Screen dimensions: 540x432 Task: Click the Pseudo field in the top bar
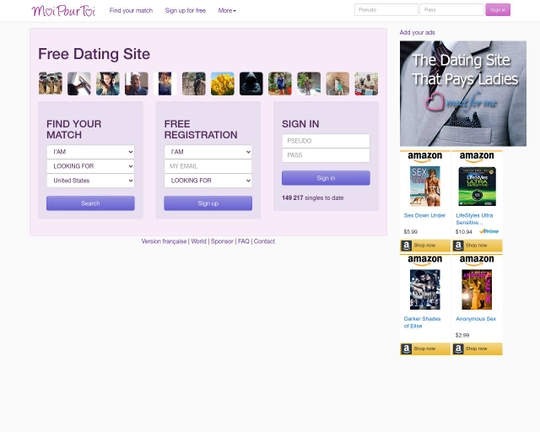point(386,10)
